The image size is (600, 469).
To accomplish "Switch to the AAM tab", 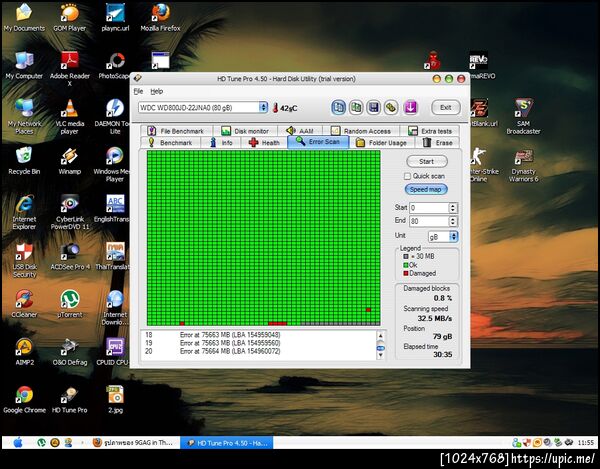I will 300,131.
